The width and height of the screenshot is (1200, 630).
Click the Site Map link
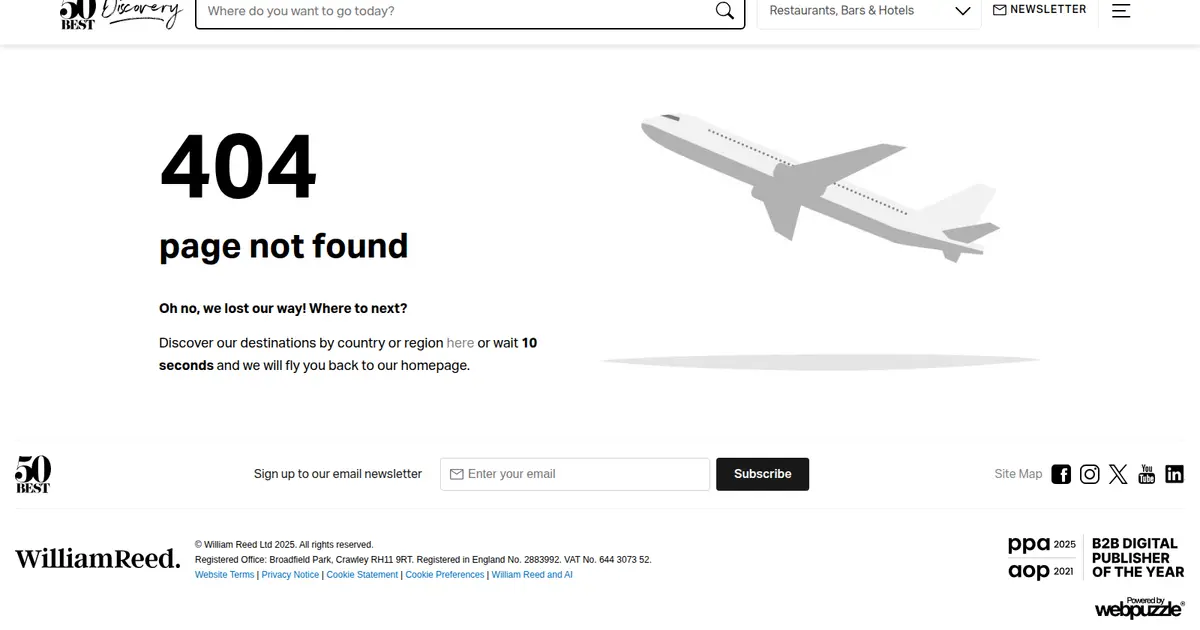[x=1018, y=474]
